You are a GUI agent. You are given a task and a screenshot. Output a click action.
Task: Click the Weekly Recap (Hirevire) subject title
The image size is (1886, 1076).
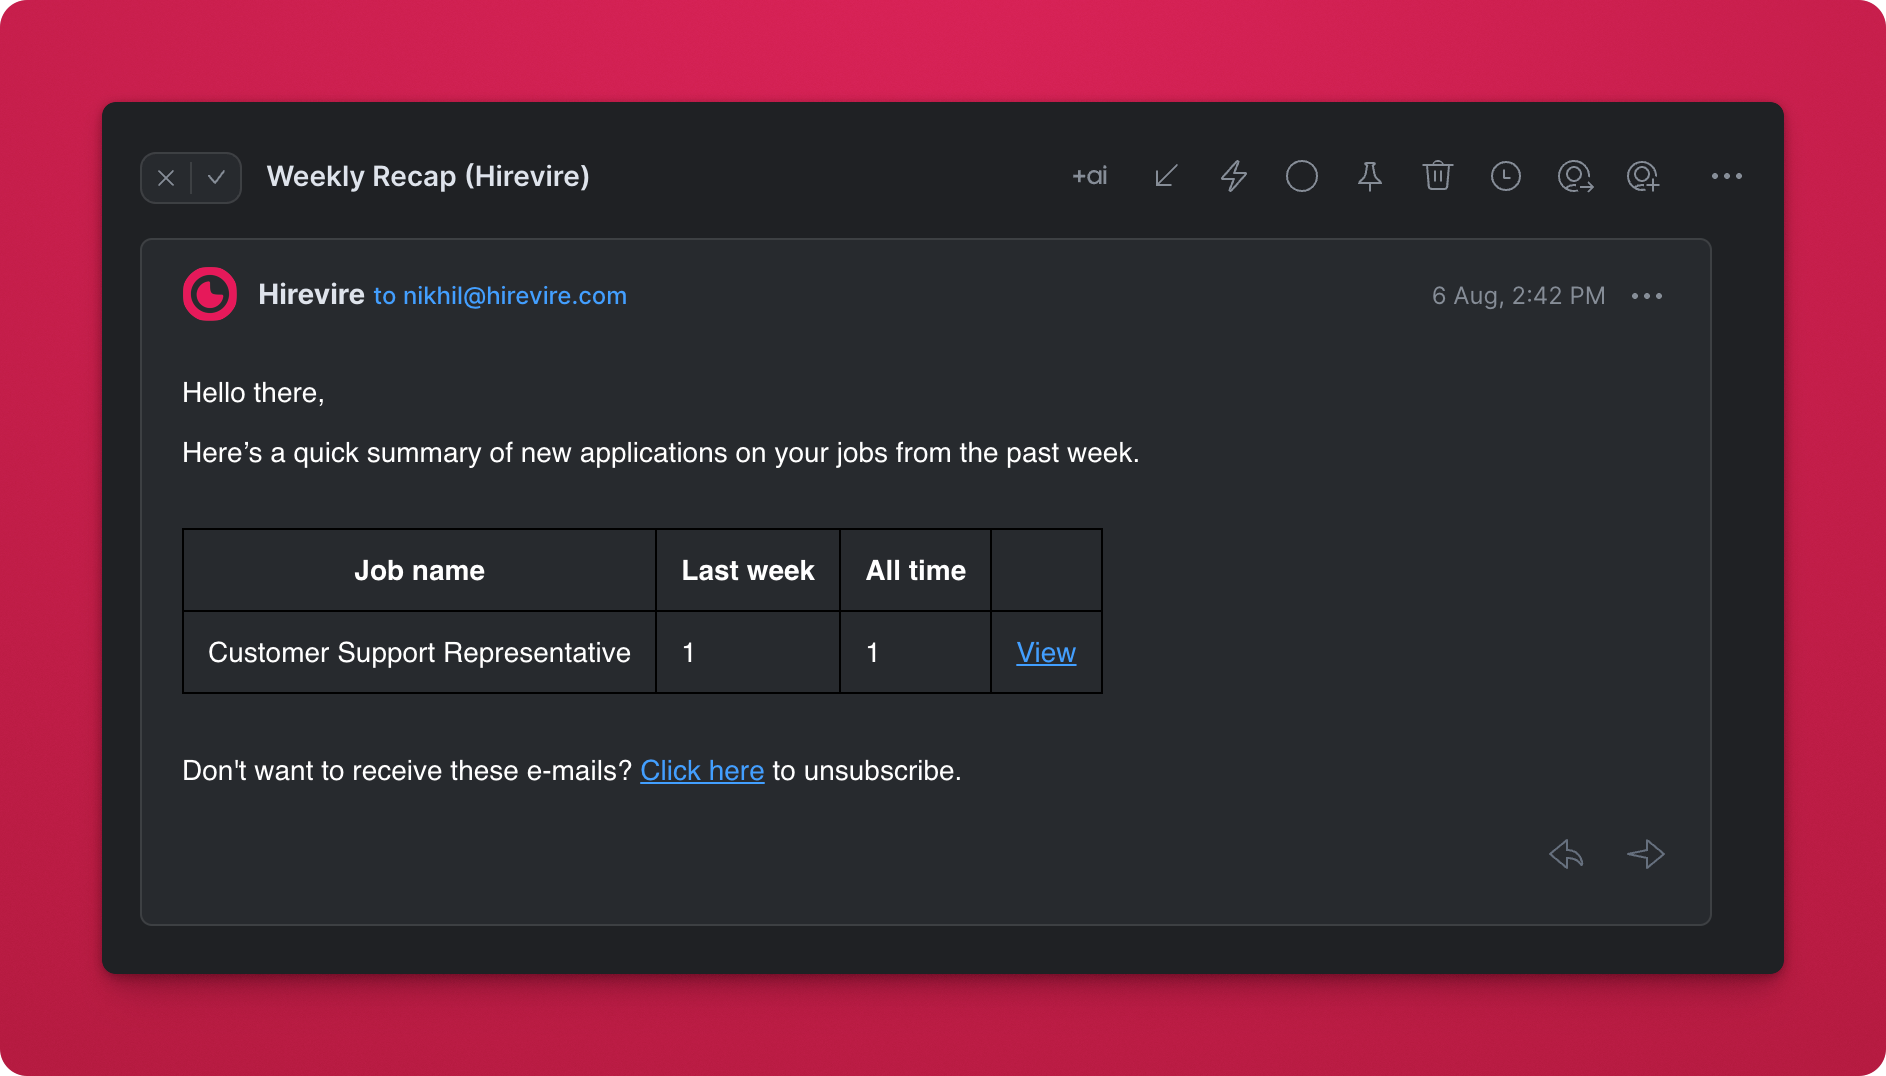pyautogui.click(x=428, y=177)
